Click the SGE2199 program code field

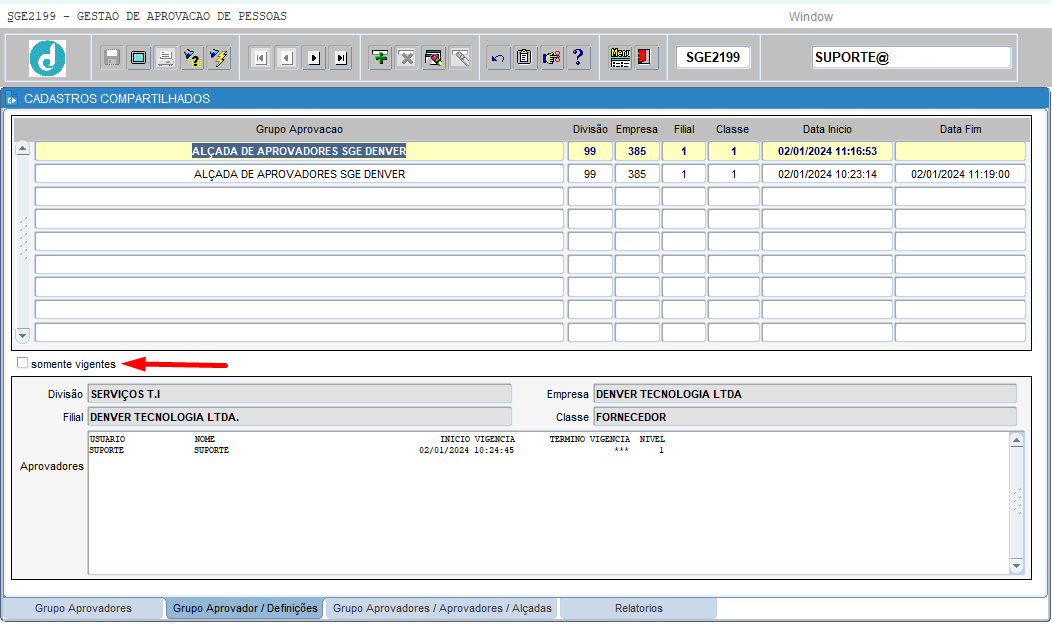coord(713,58)
